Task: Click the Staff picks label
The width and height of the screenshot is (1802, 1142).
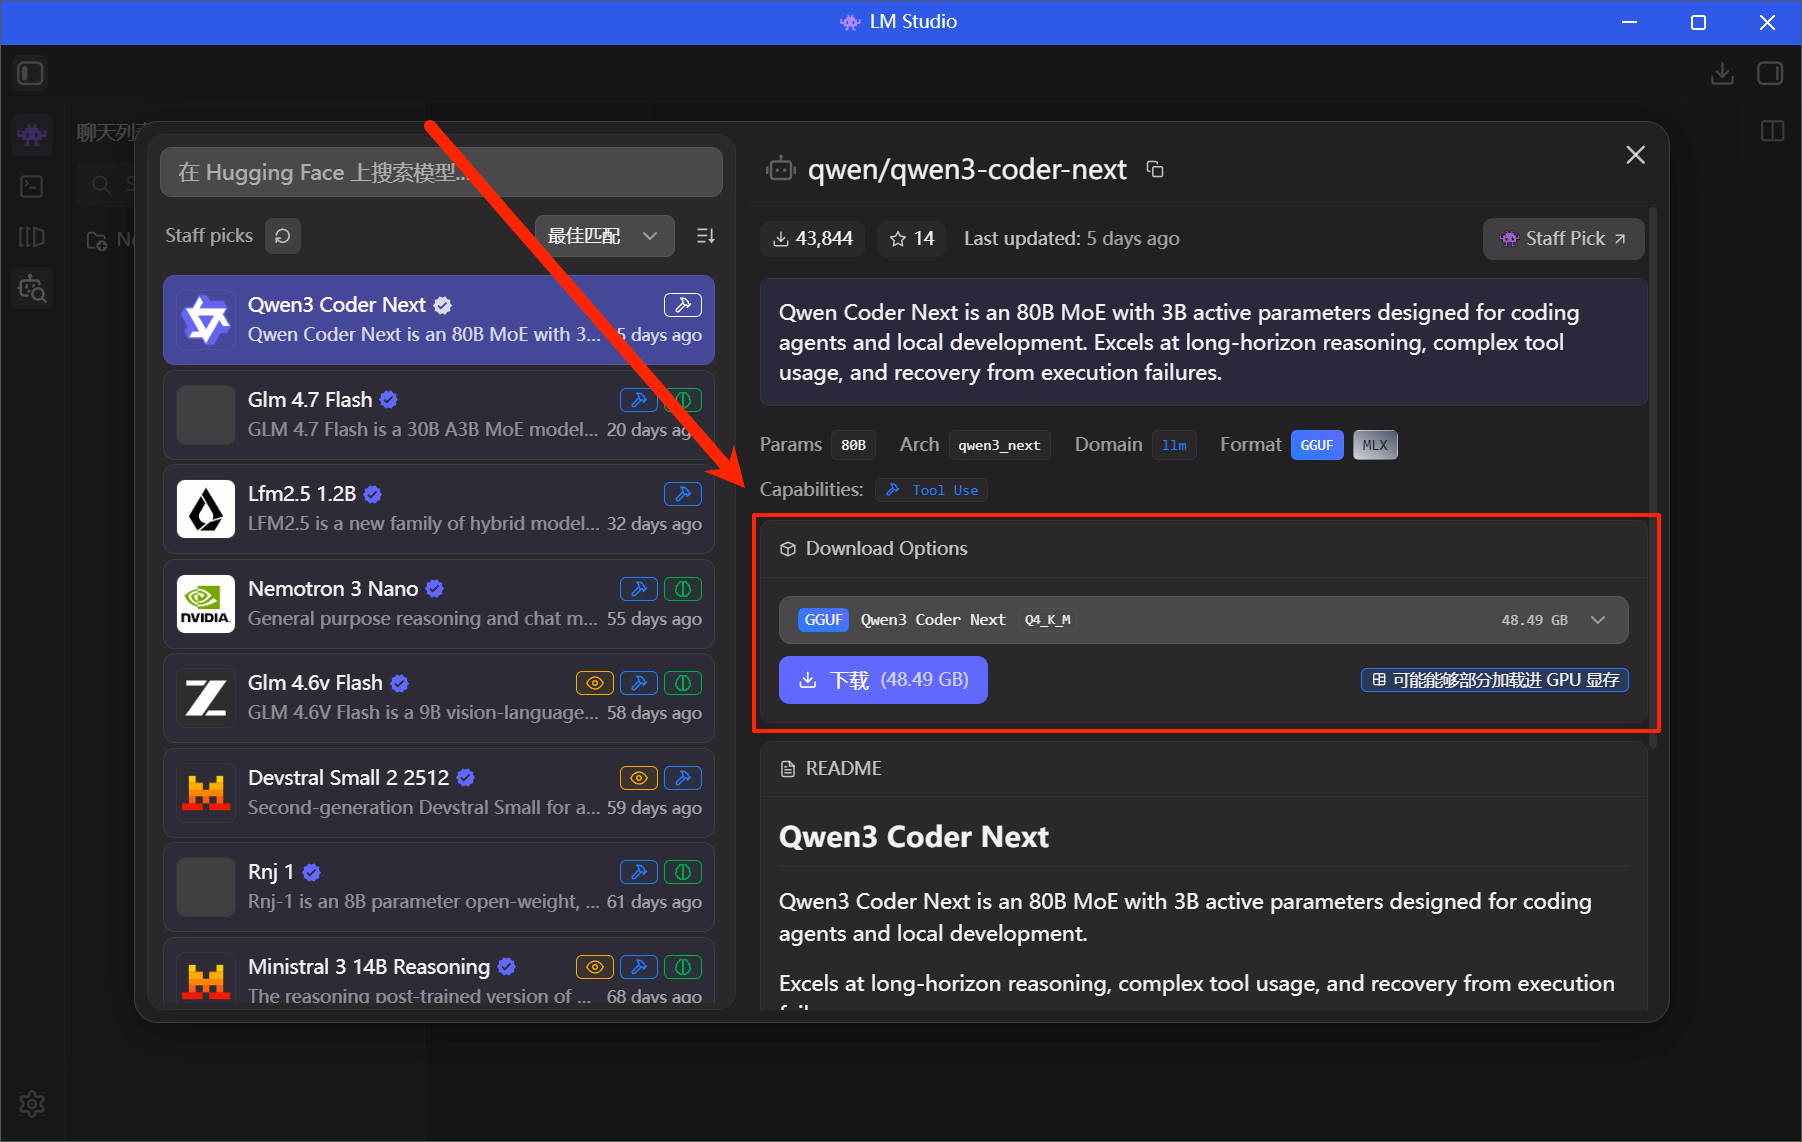Action: [209, 236]
